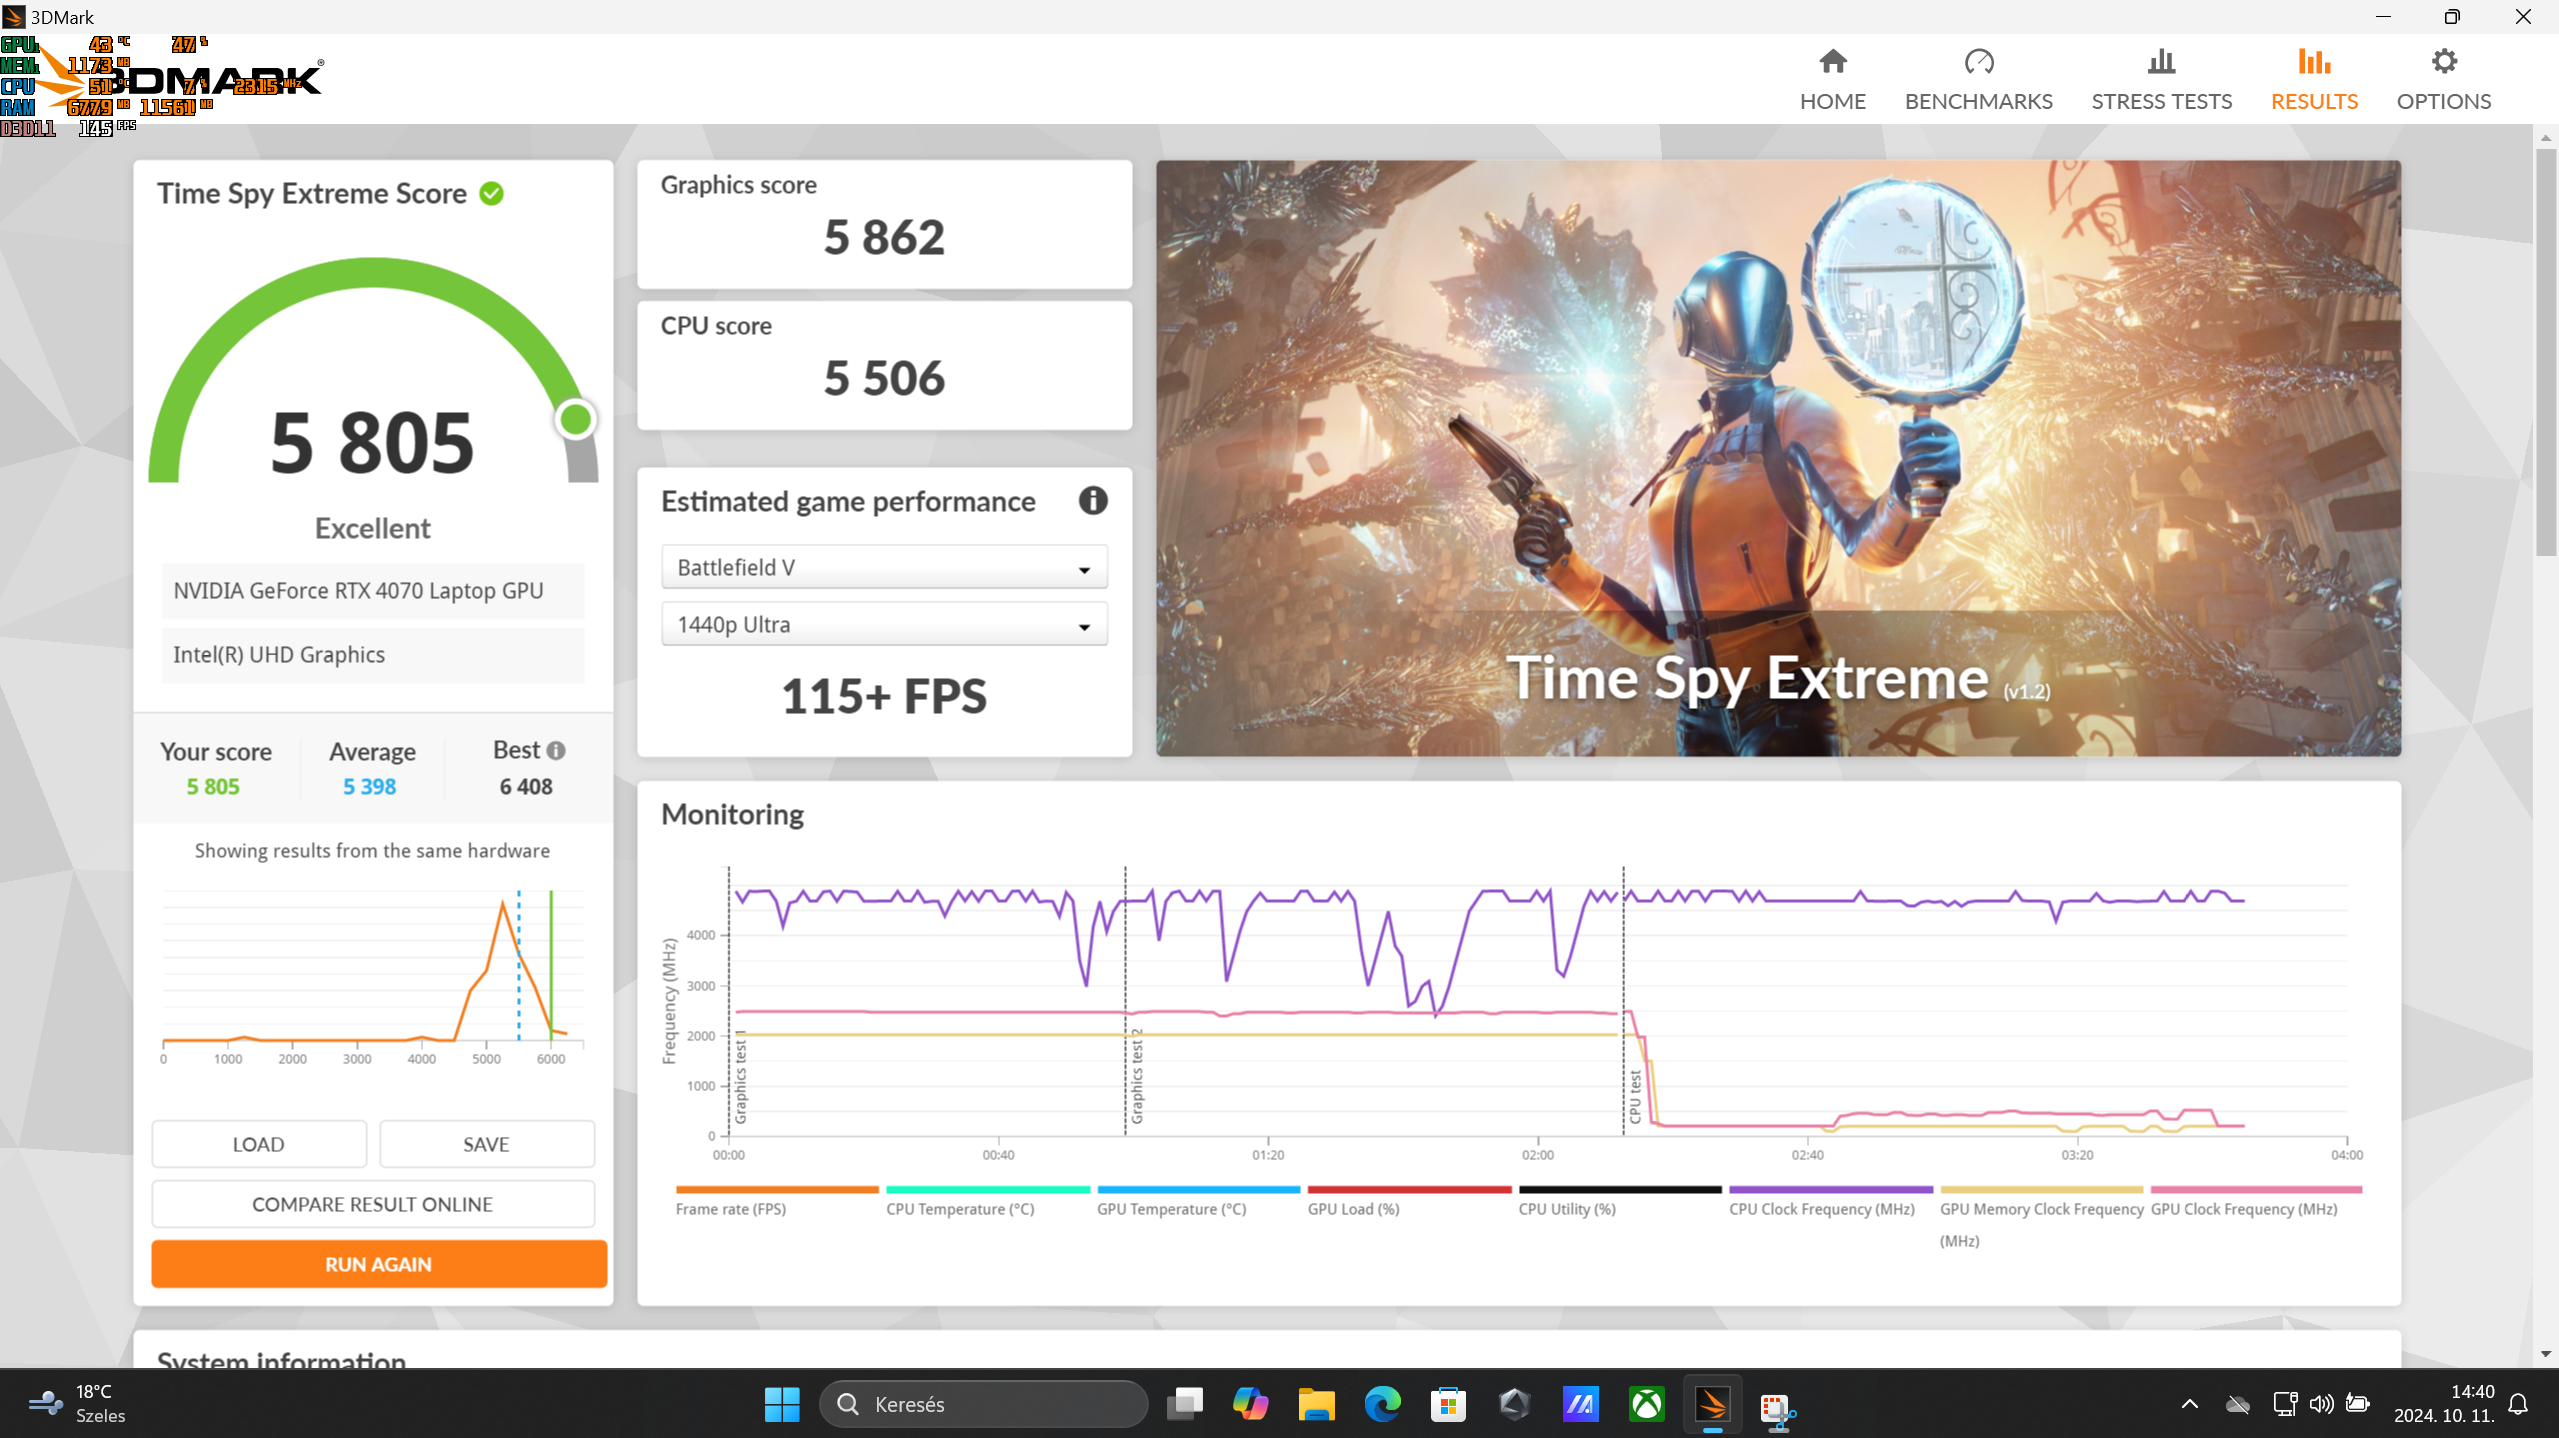The image size is (2559, 1438).
Task: Select the RESULTS tab
Action: pyautogui.click(x=2314, y=80)
